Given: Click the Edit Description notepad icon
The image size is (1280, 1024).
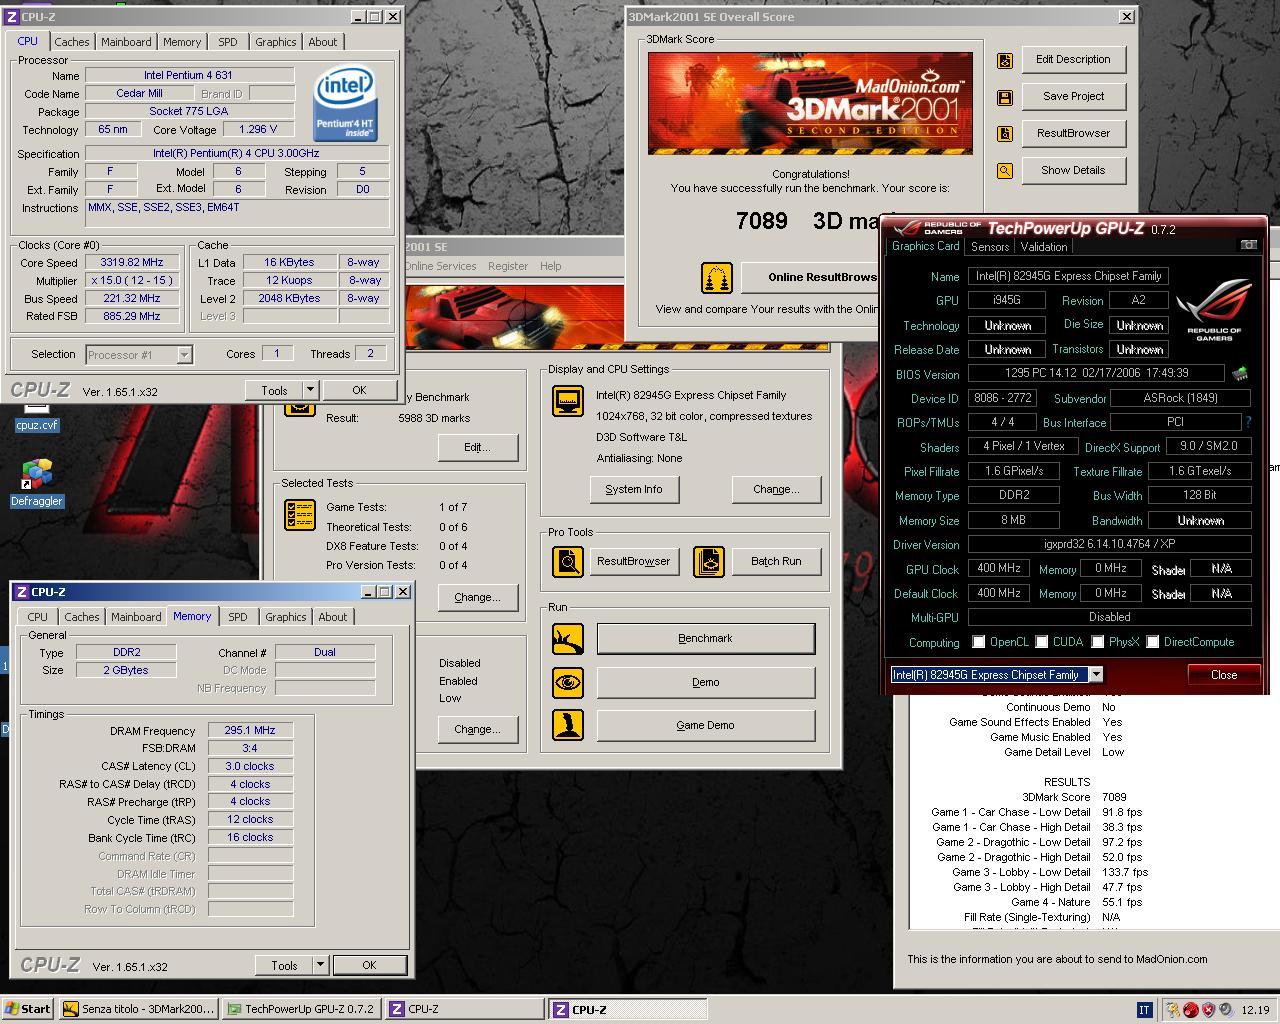Looking at the screenshot, I should coord(1004,60).
